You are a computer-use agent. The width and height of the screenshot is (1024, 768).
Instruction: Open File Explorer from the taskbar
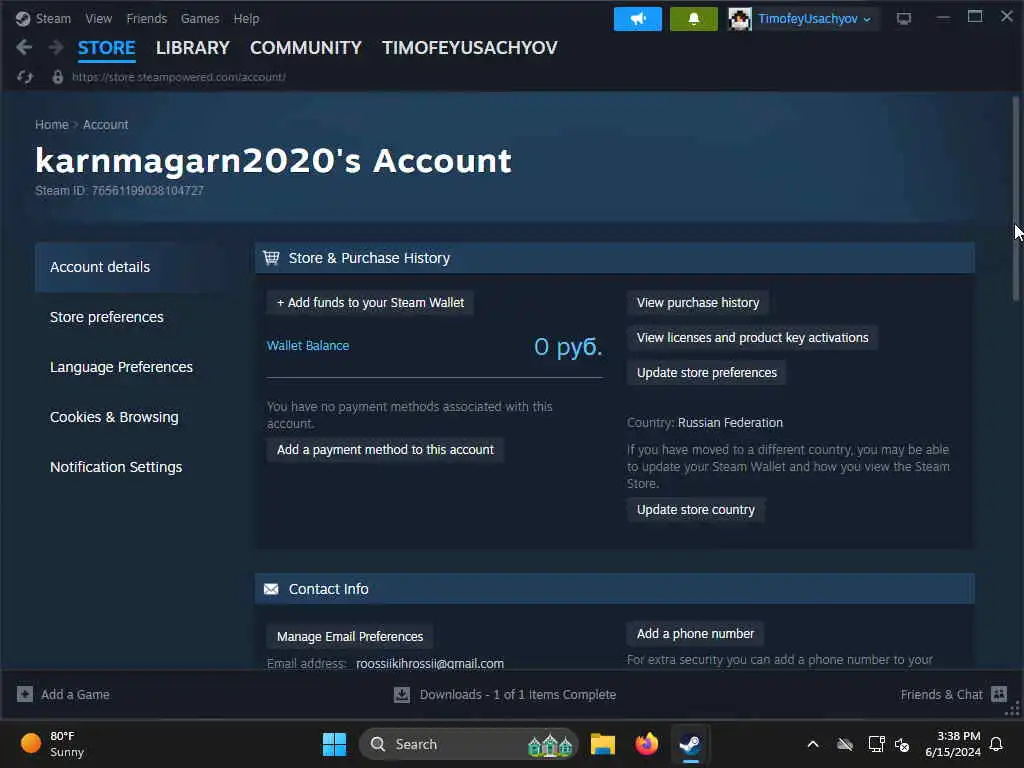point(603,744)
